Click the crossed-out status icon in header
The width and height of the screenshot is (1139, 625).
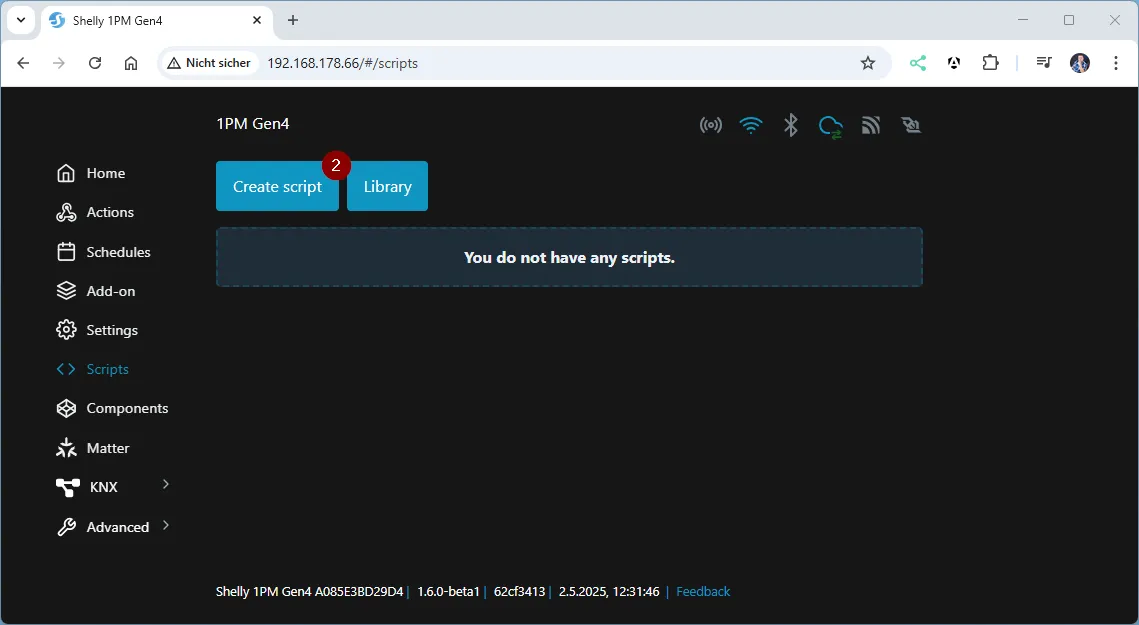910,125
